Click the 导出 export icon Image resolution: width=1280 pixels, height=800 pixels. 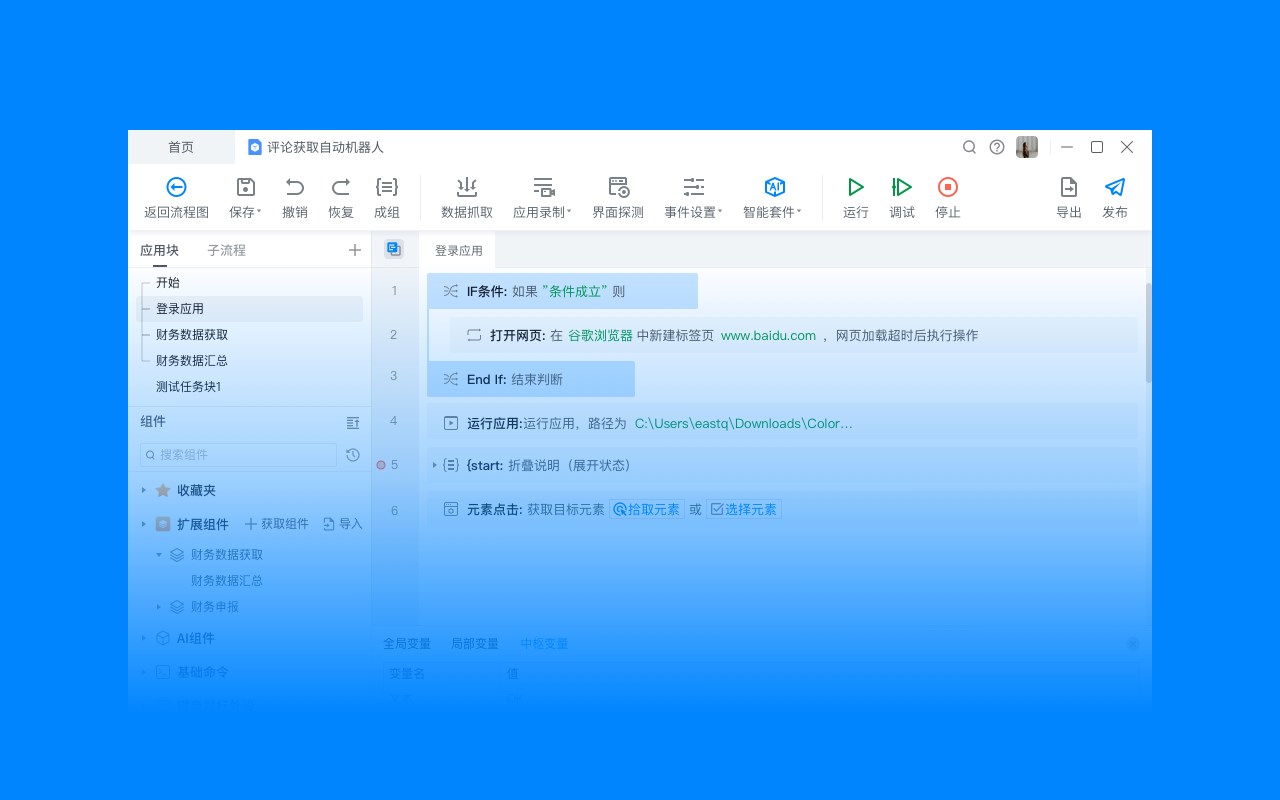[1069, 187]
